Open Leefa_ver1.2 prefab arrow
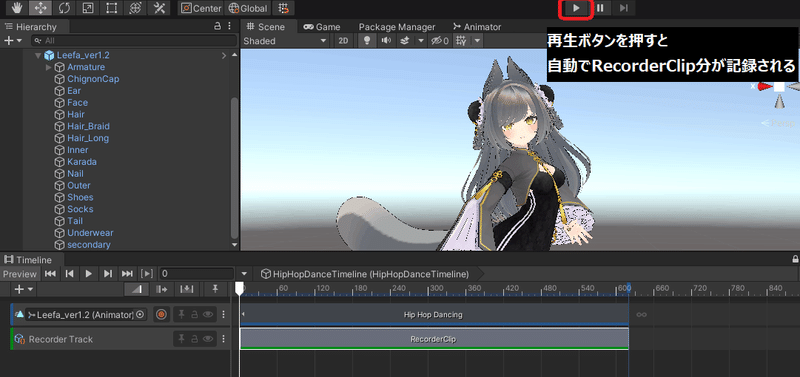The width and height of the screenshot is (800, 377). click(223, 55)
